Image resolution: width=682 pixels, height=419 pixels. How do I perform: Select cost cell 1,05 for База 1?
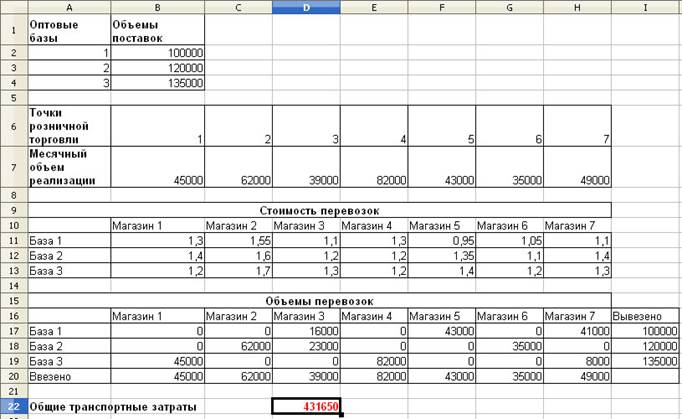pos(509,241)
